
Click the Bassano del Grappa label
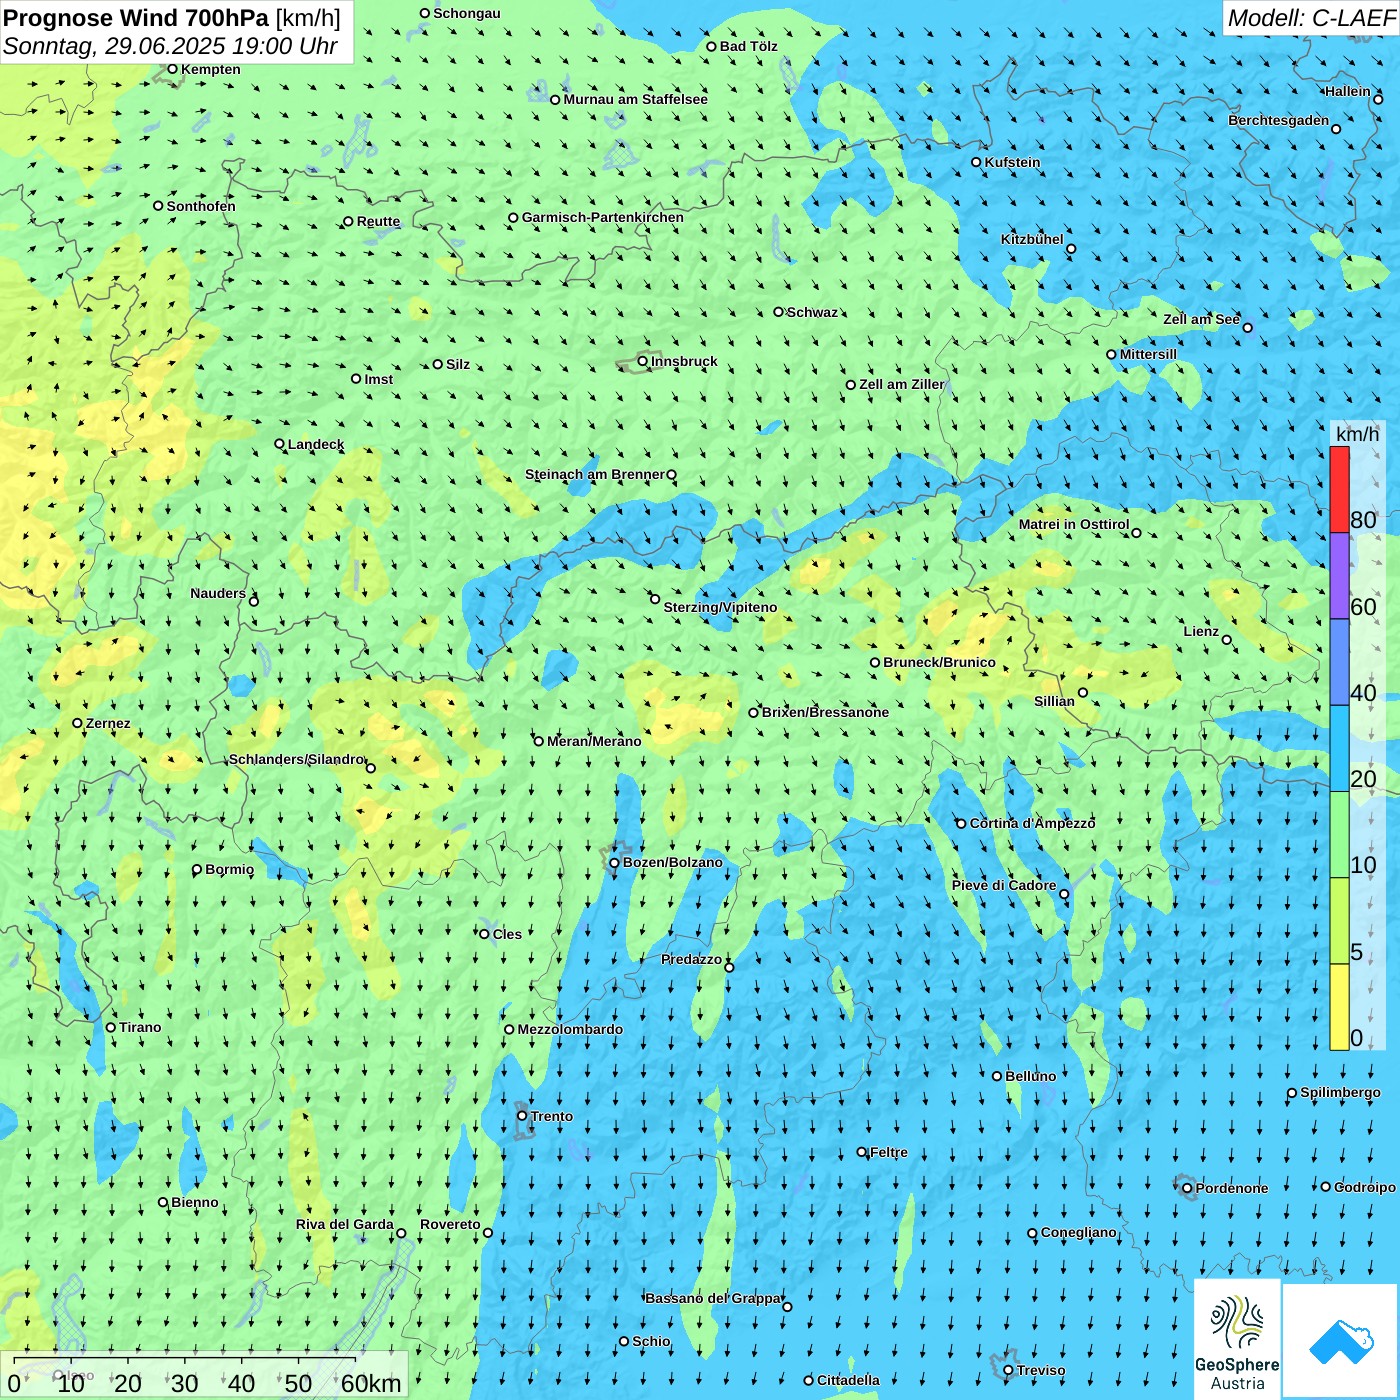click(x=713, y=1298)
